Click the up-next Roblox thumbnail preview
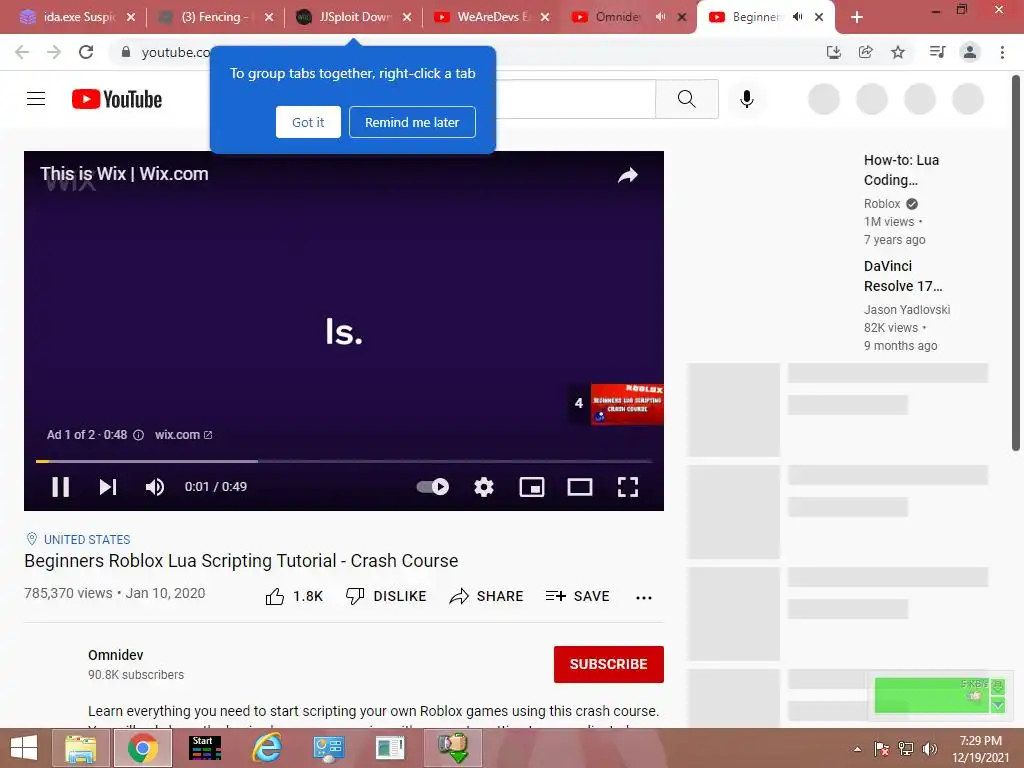The width and height of the screenshot is (1024, 768). click(x=627, y=404)
